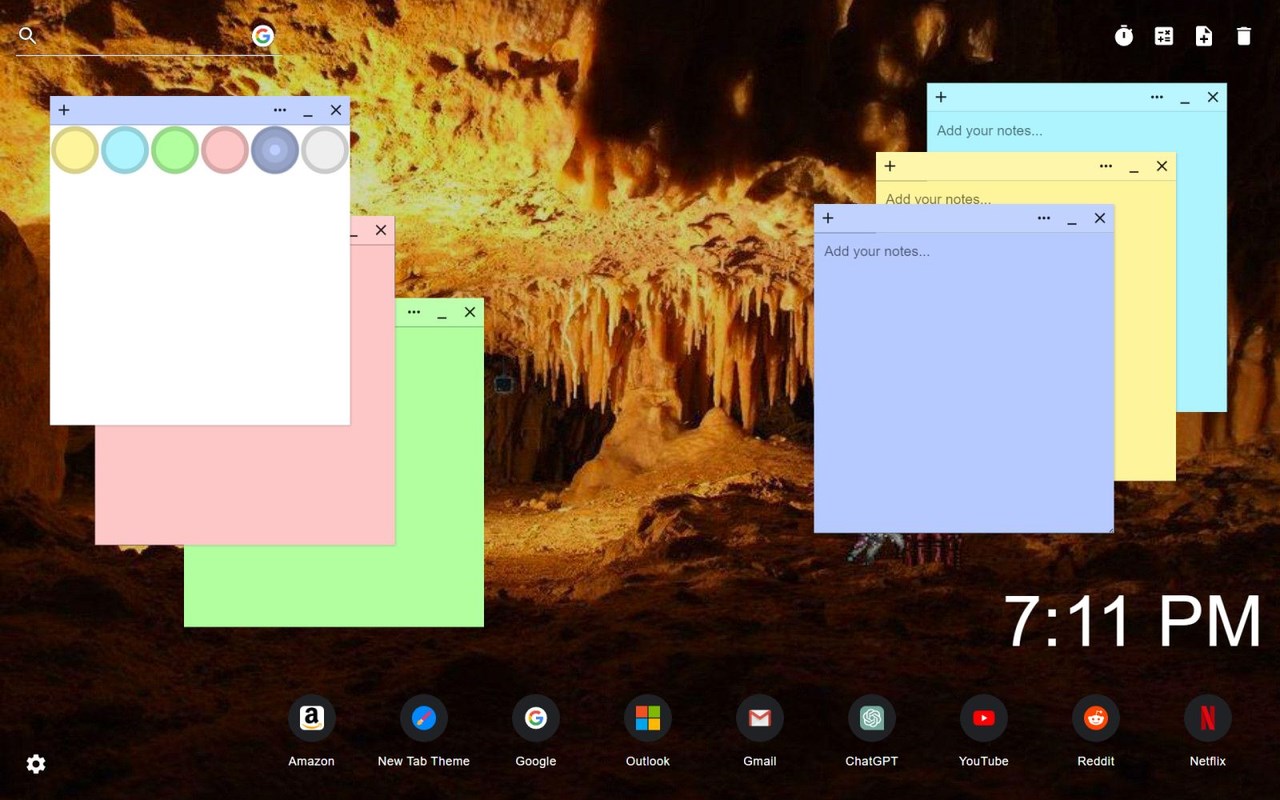
Task: Close the white sticky note
Action: click(x=336, y=110)
